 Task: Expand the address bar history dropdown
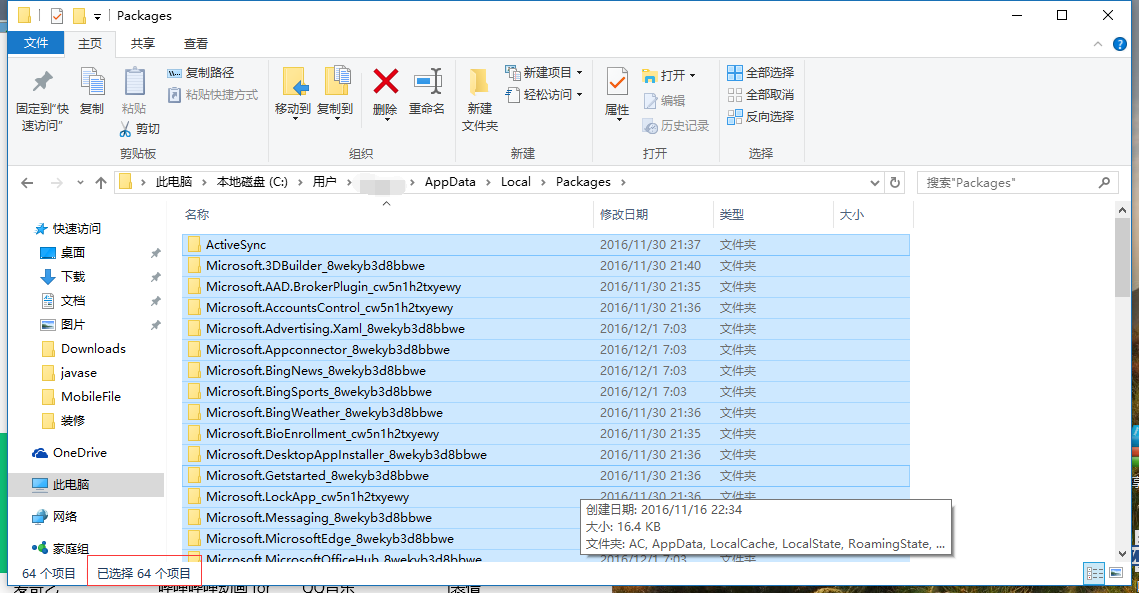(x=875, y=182)
